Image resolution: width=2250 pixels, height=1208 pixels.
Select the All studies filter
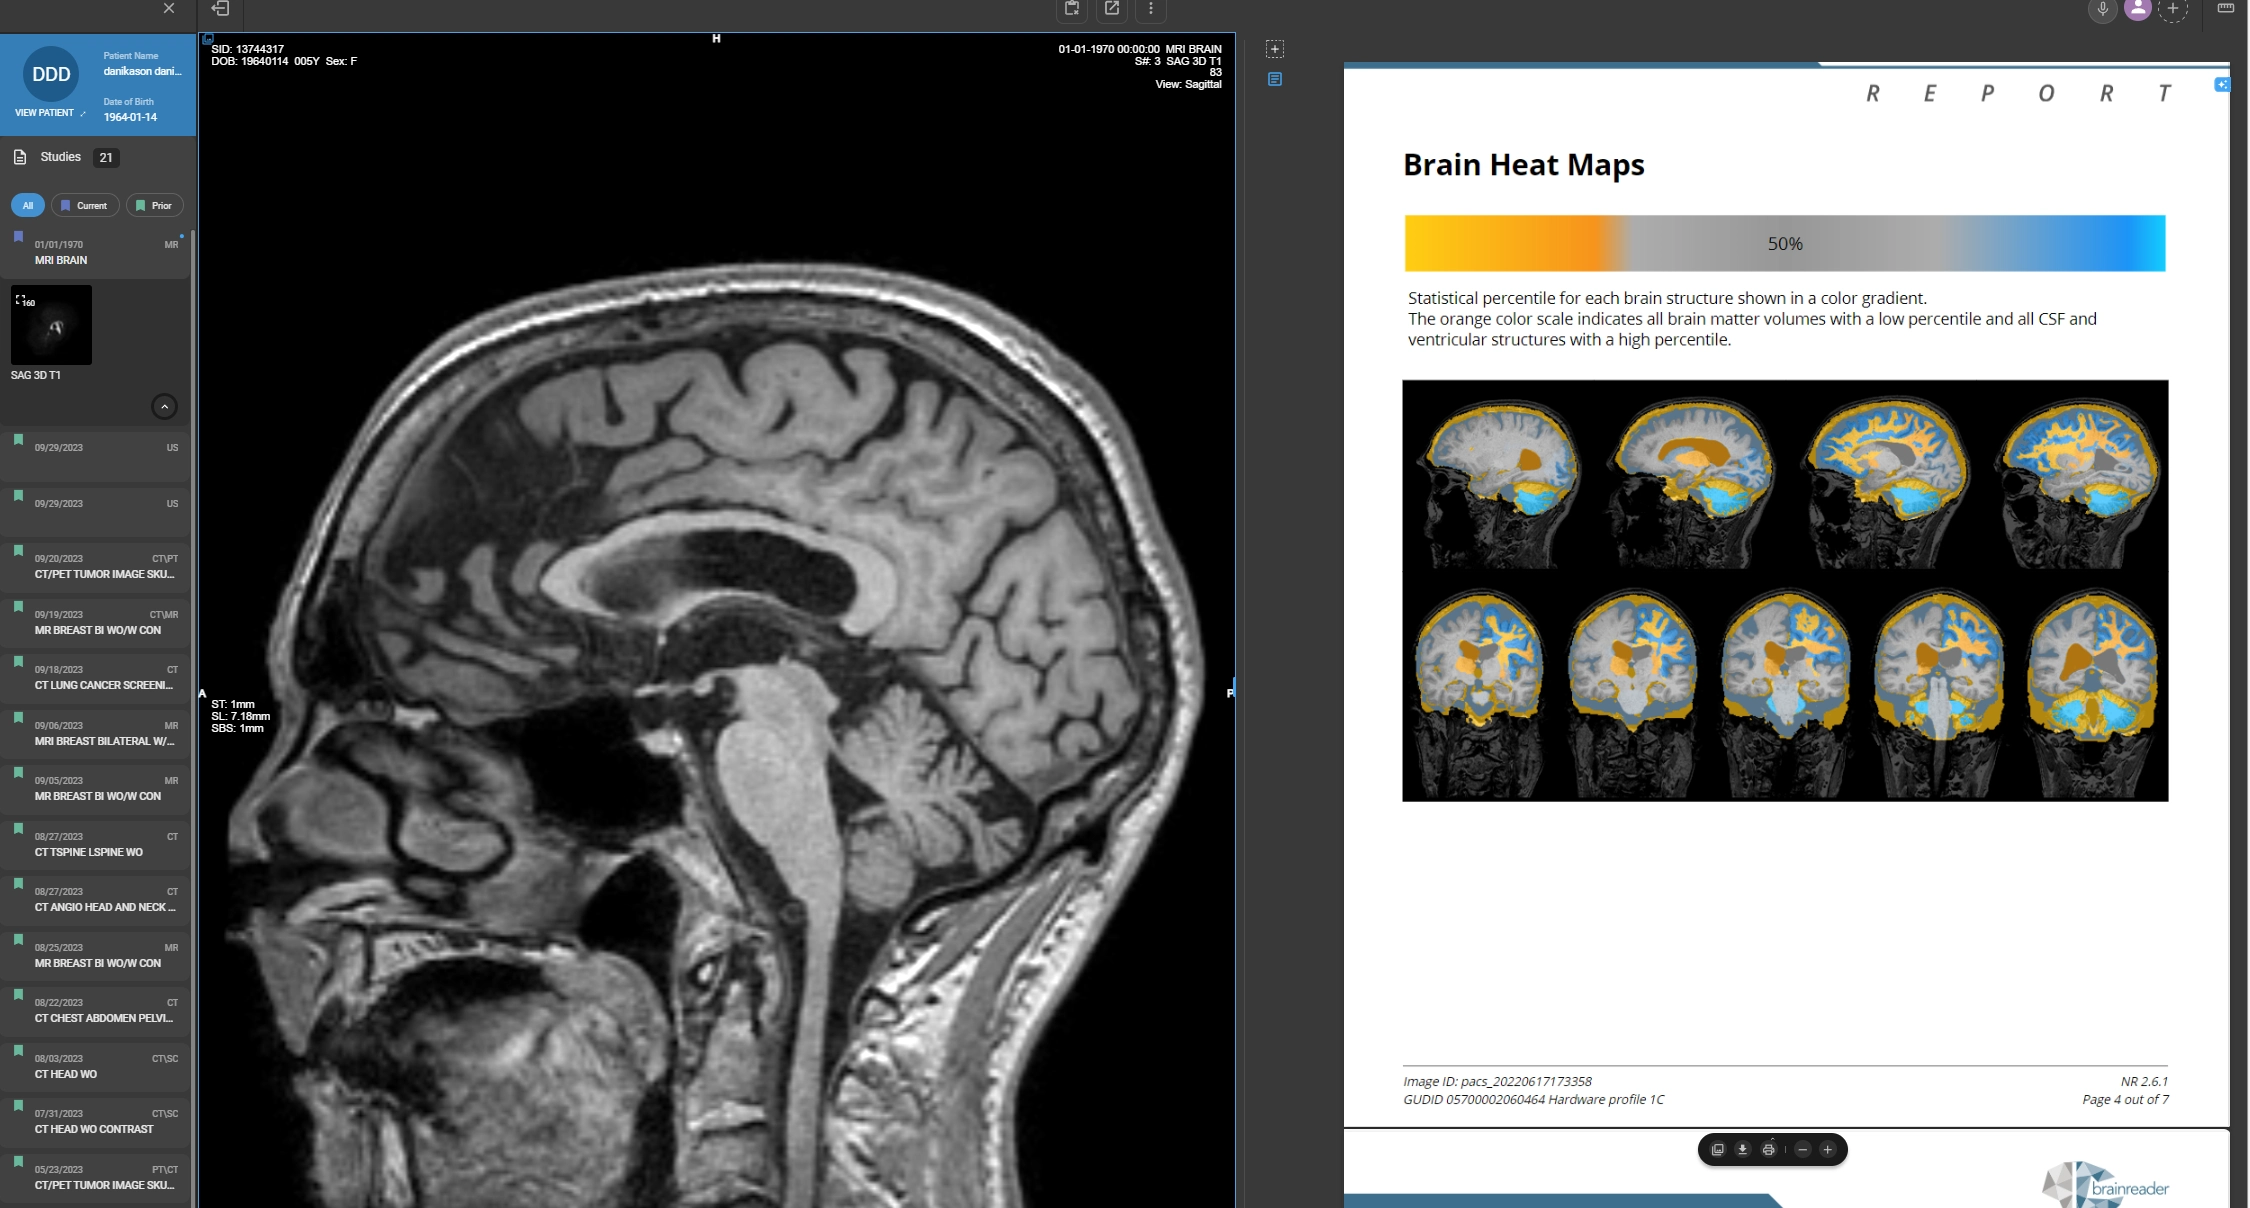click(28, 205)
